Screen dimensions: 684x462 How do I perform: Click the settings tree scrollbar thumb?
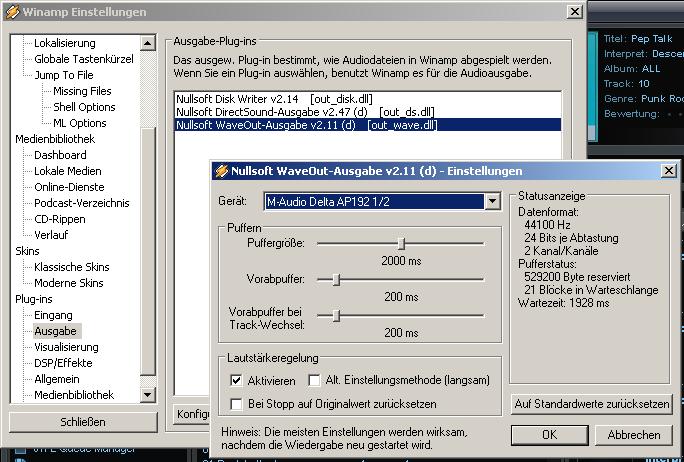coord(147,252)
